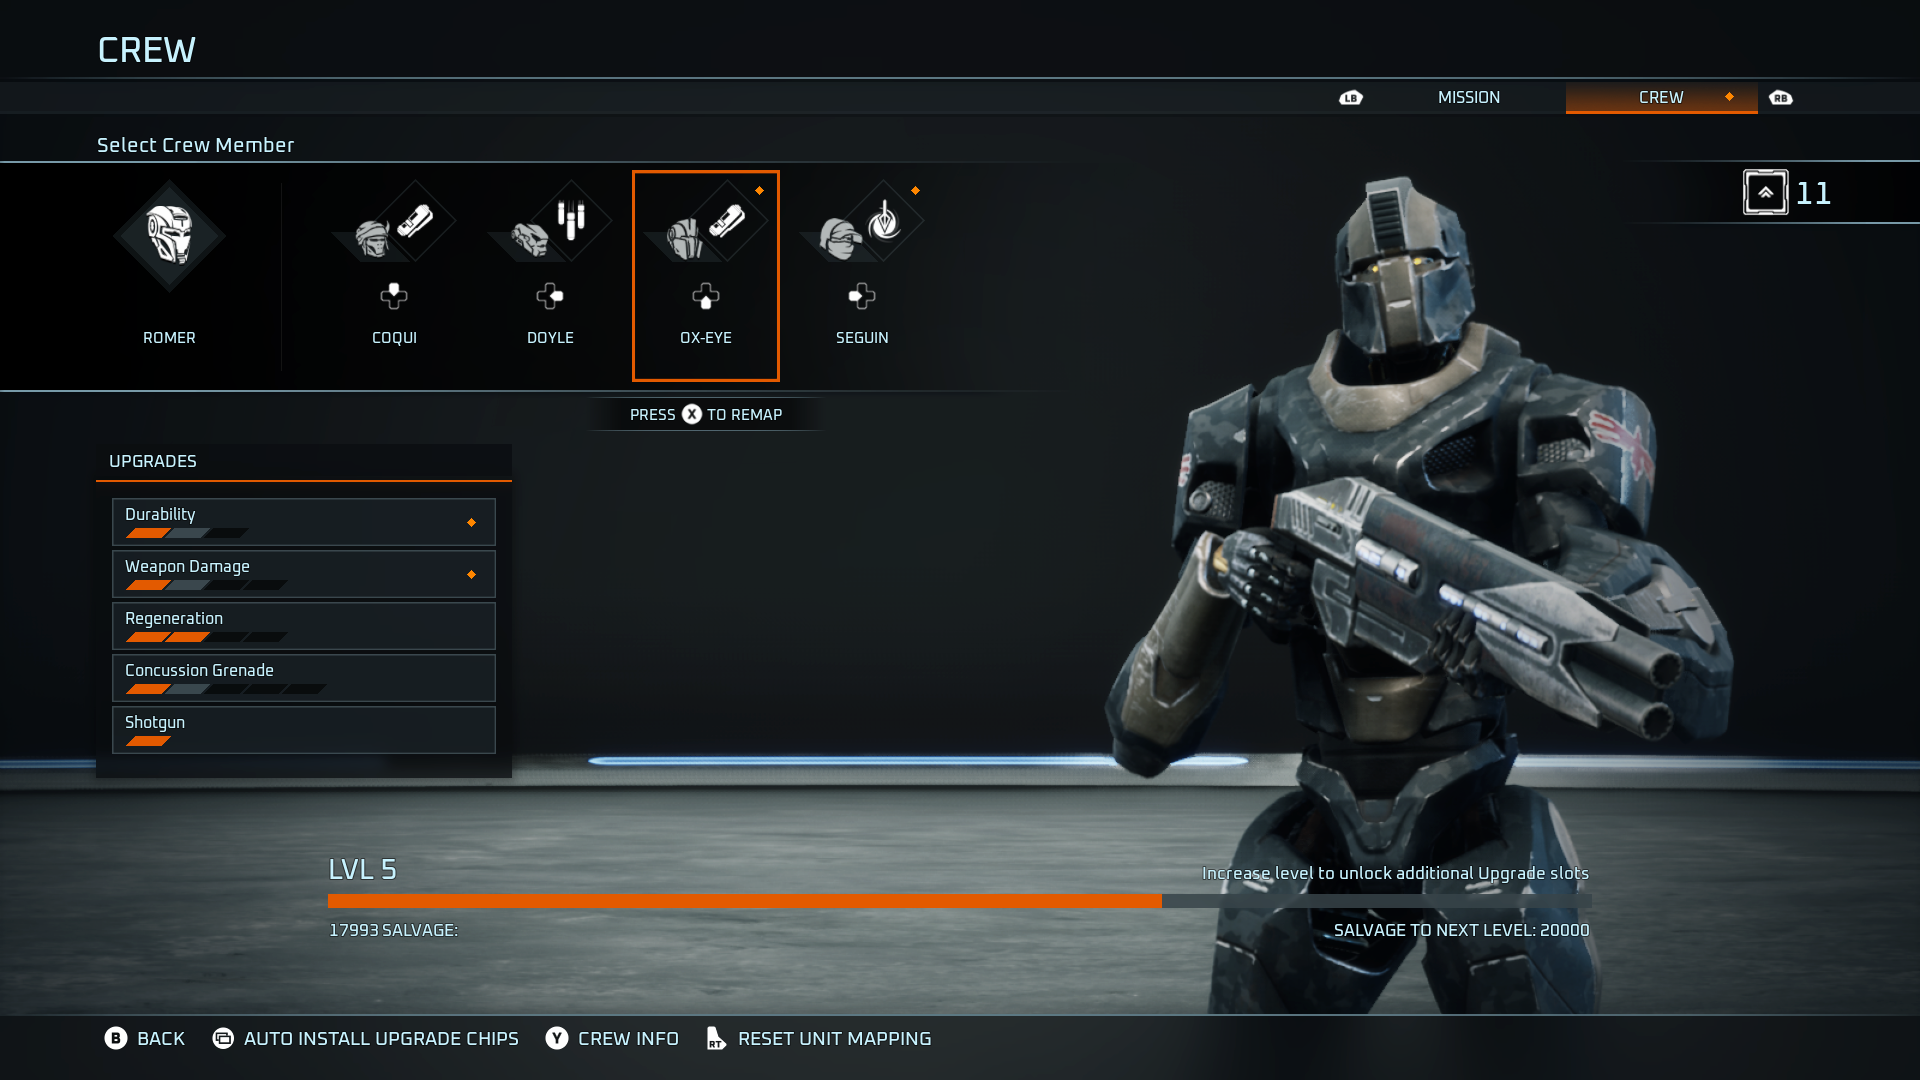Click the Durability upgrade diamond indicator
This screenshot has width=1920, height=1080.
(471, 522)
